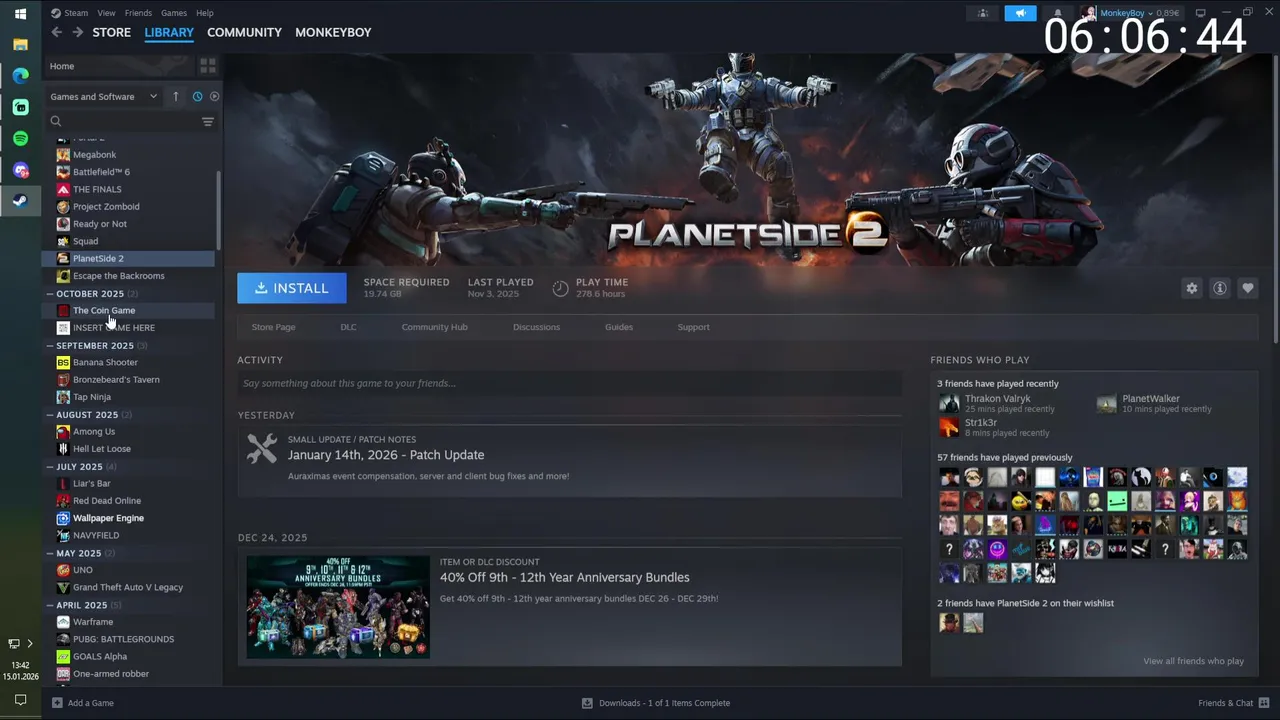
Task: Open the Community Hub link
Action: (434, 327)
